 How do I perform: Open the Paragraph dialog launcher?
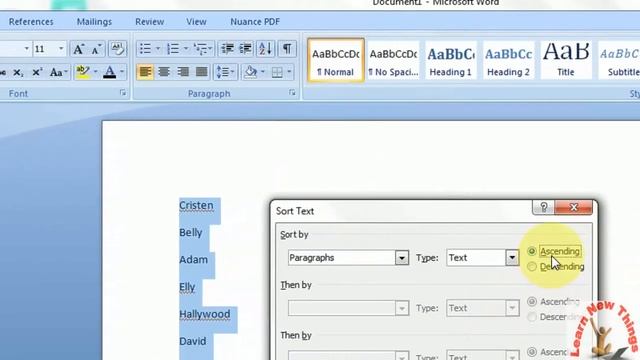(292, 93)
